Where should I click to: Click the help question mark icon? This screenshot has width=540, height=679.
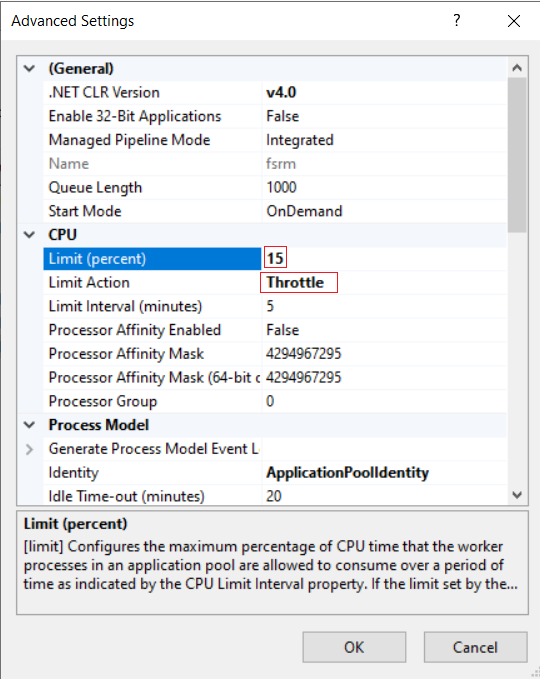[x=456, y=20]
